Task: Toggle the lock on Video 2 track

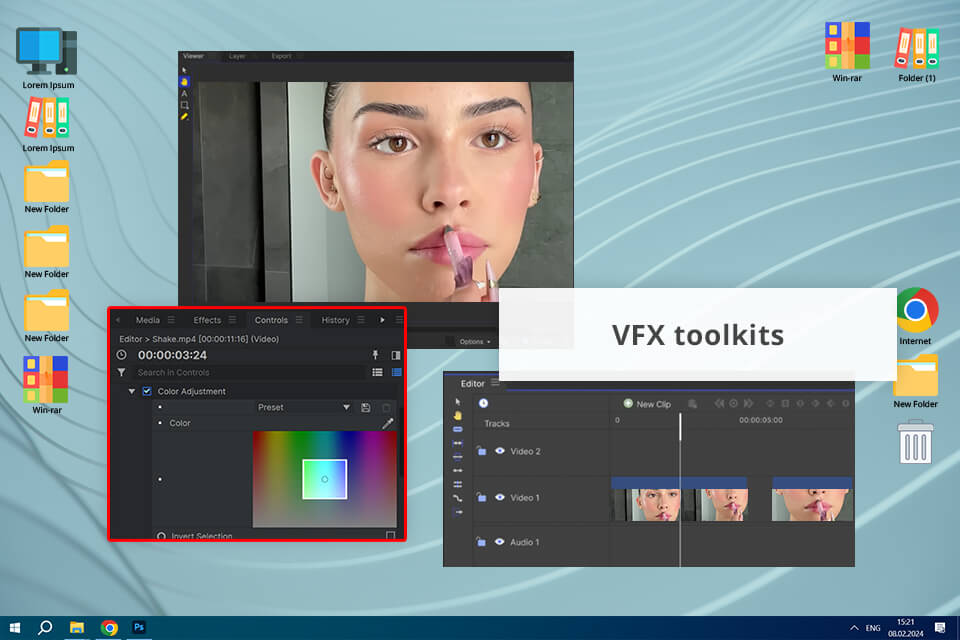Action: coord(481,451)
